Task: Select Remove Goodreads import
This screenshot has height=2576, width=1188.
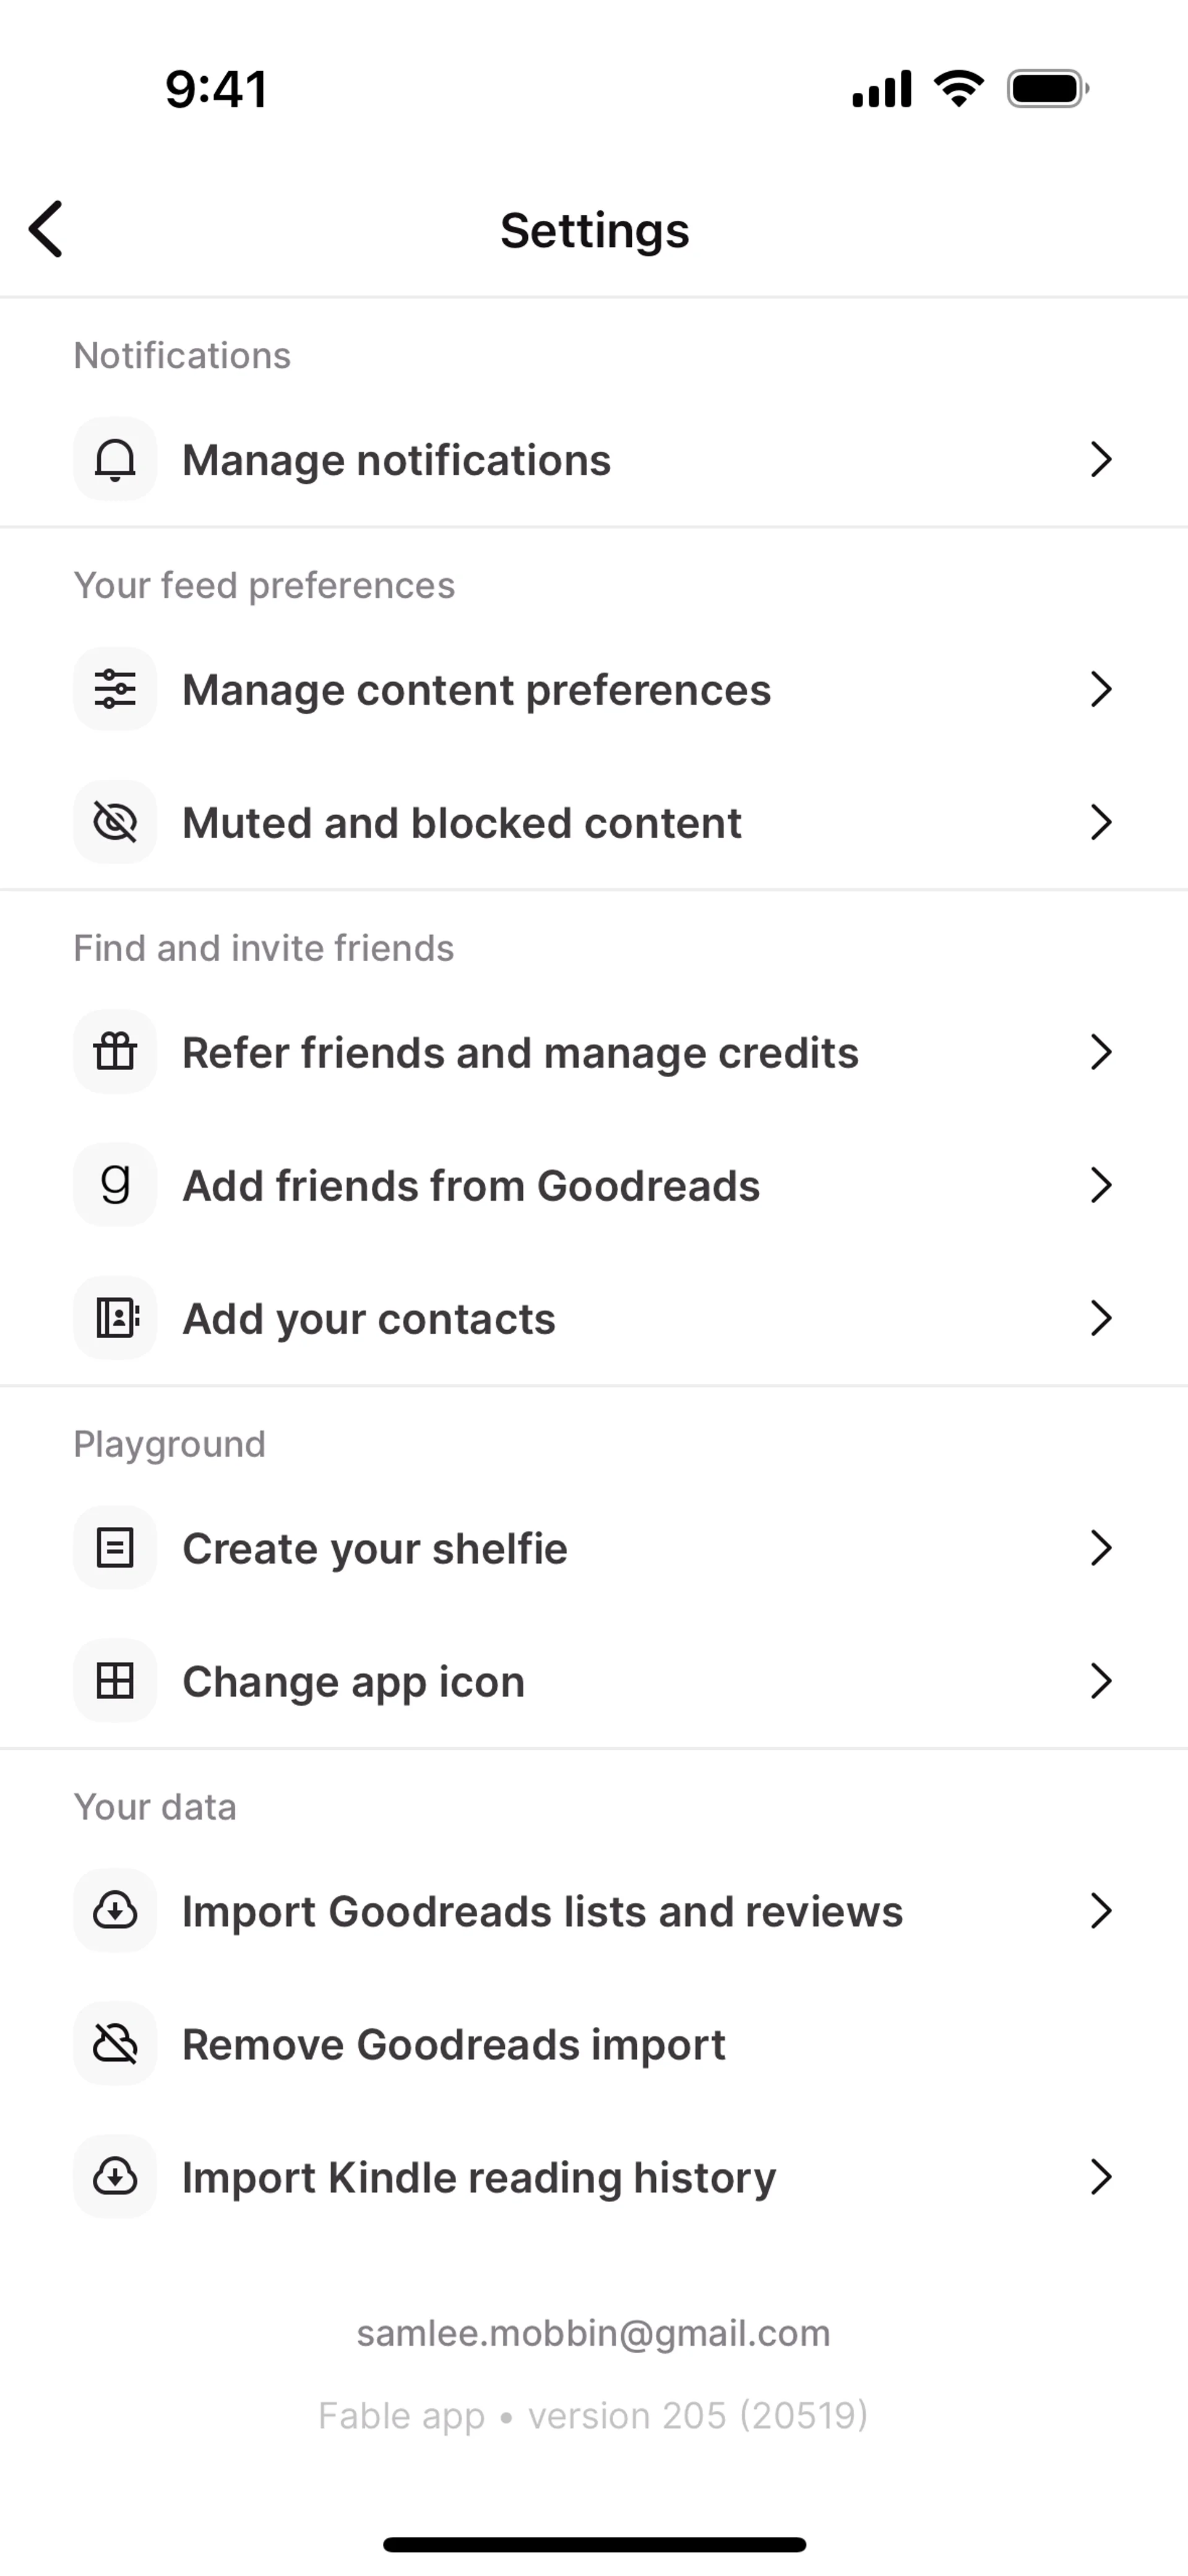Action: (x=454, y=2045)
